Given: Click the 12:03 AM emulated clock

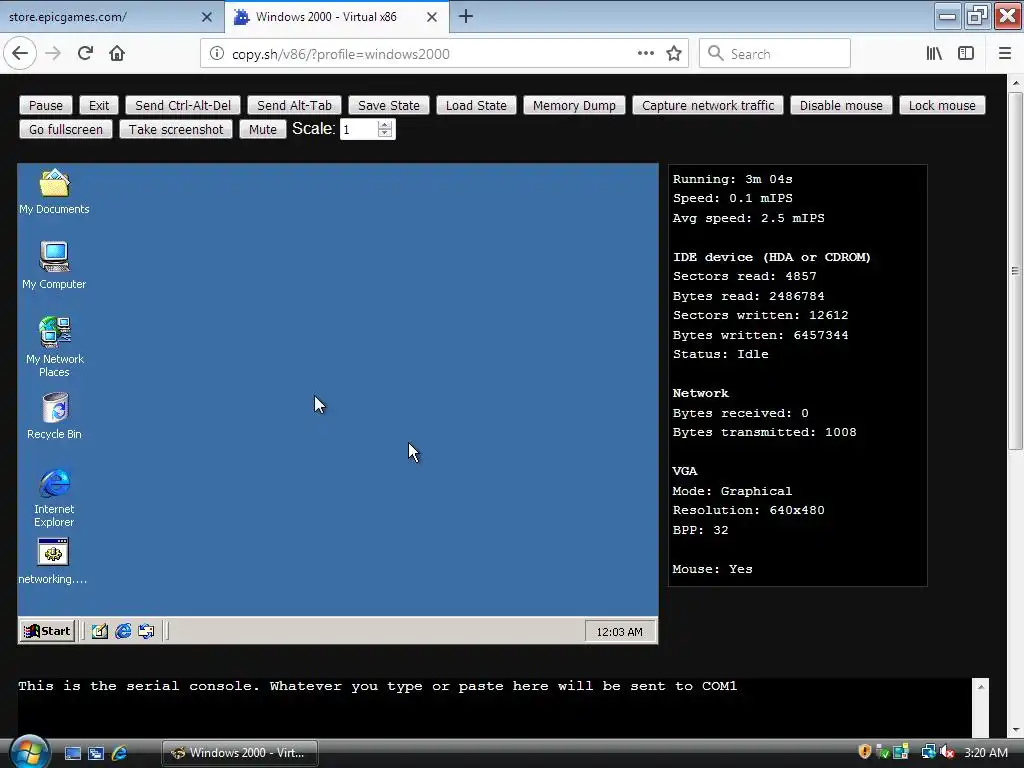Looking at the screenshot, I should 620,632.
